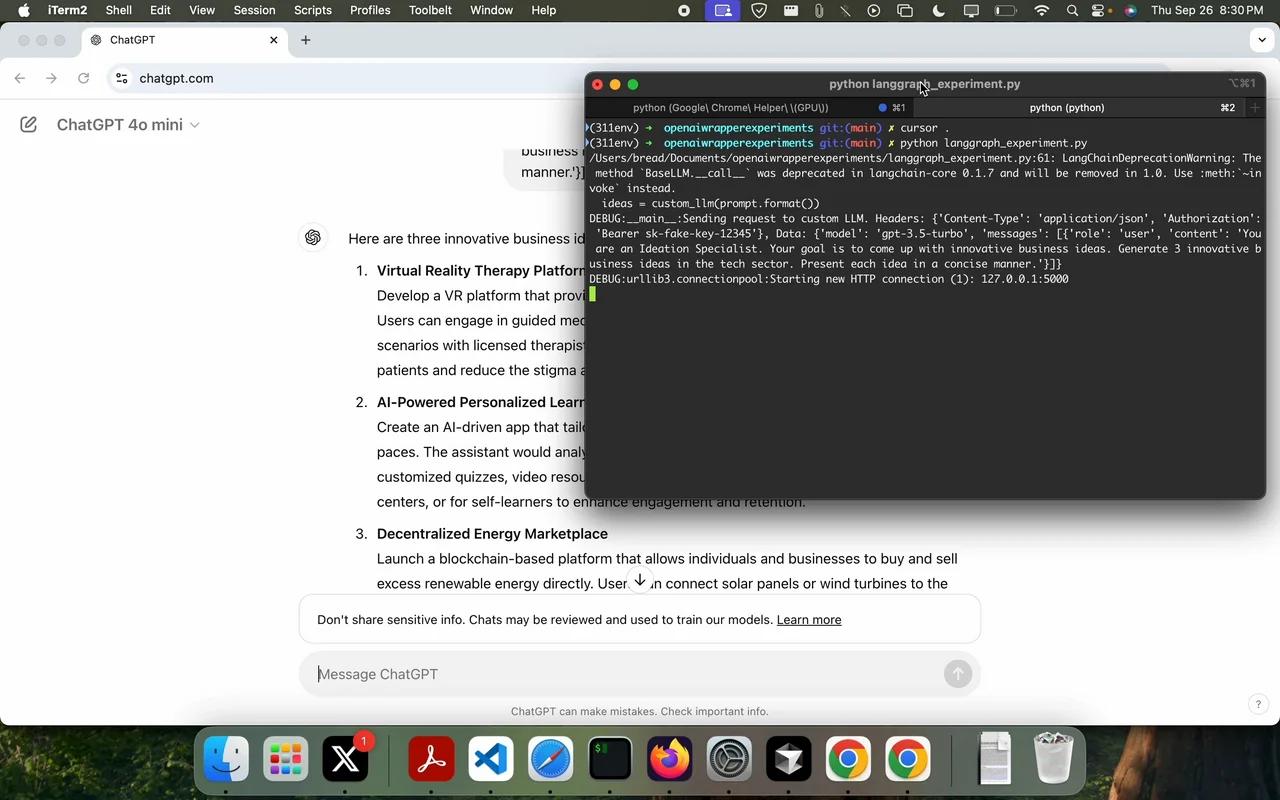Click the Wi-Fi icon in the menu bar

pos(1041,10)
